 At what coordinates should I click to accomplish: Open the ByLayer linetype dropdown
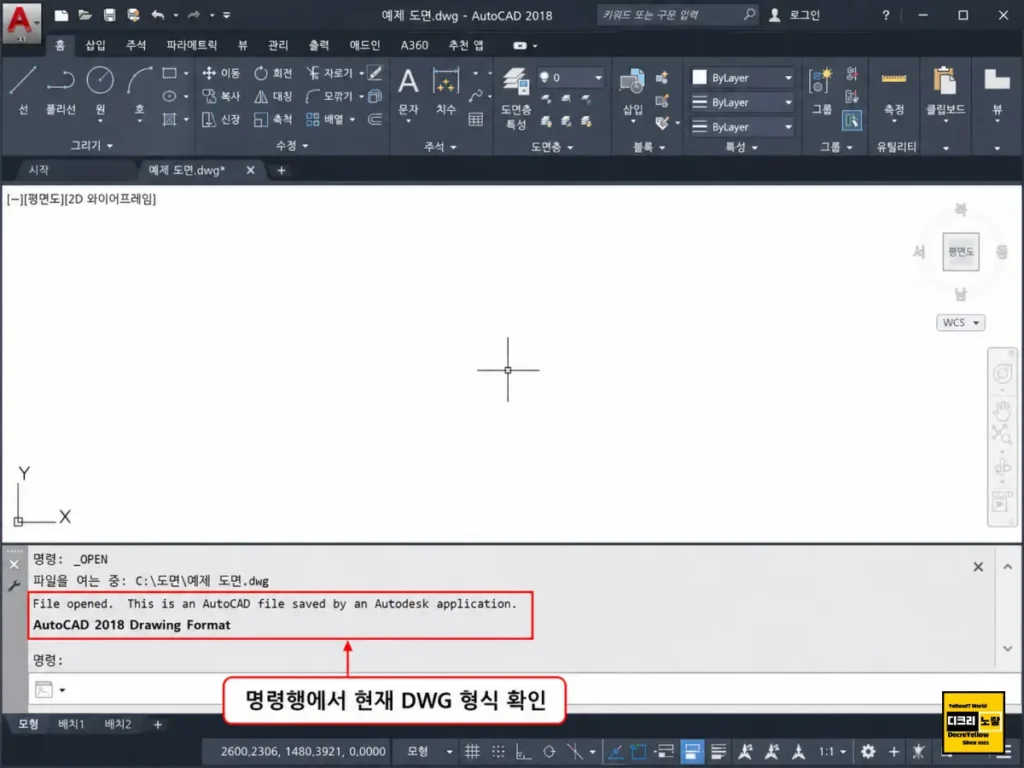click(x=742, y=127)
